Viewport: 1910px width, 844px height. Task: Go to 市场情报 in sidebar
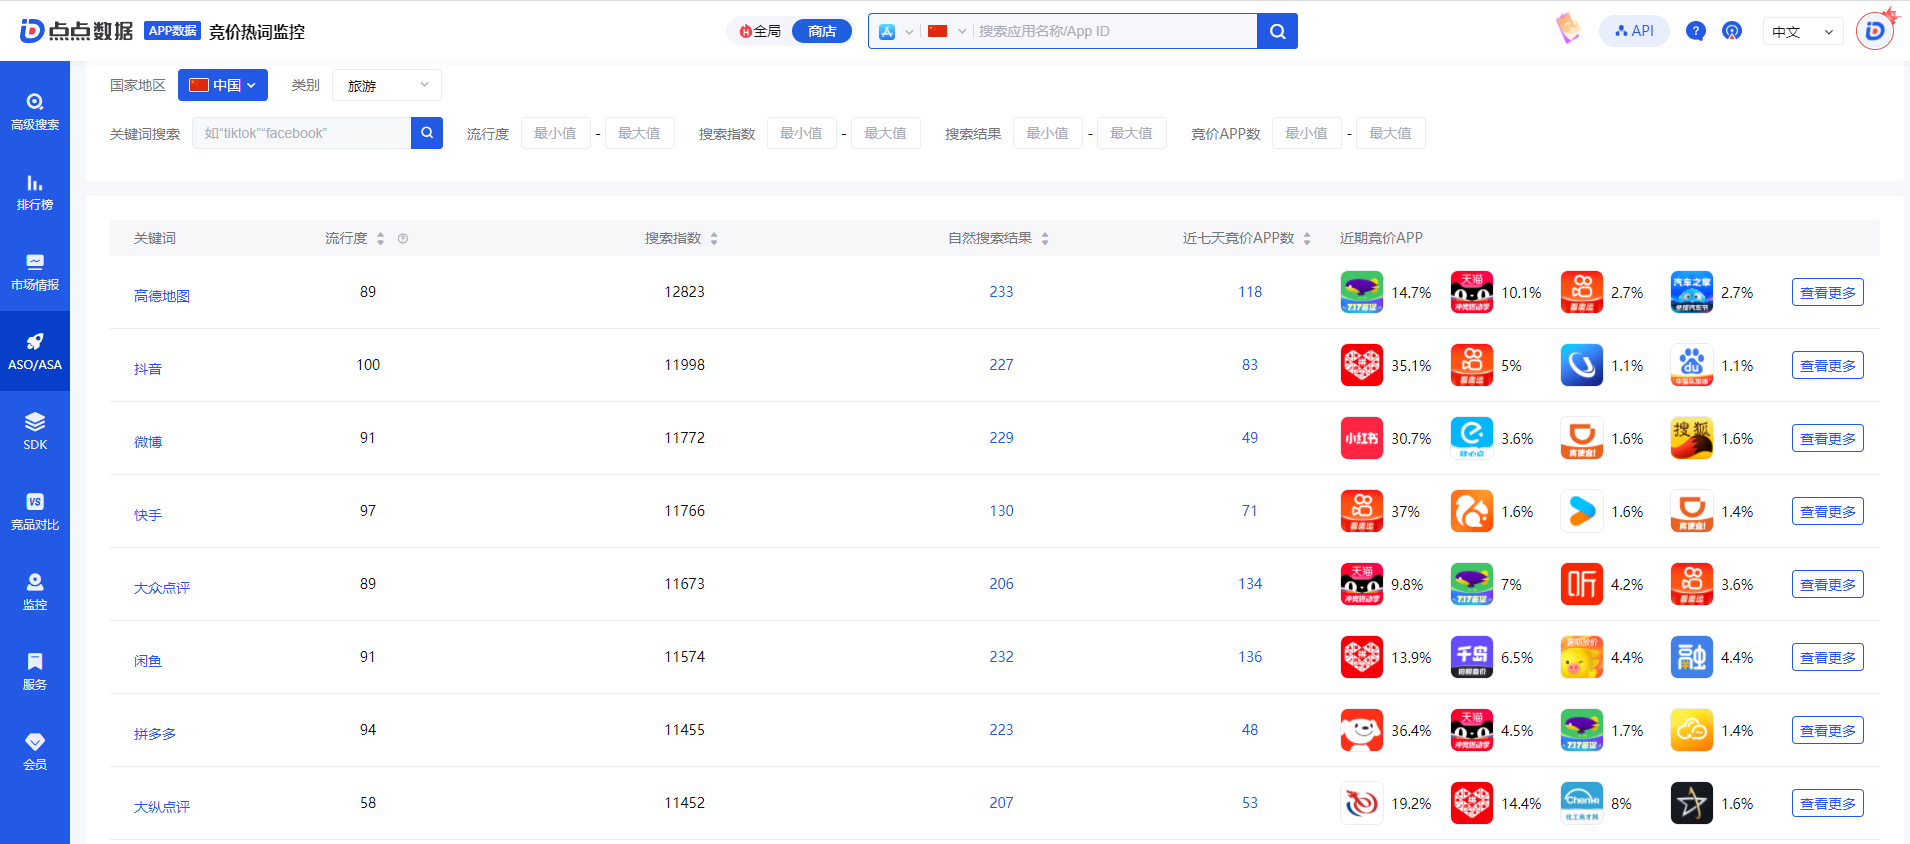pyautogui.click(x=35, y=272)
